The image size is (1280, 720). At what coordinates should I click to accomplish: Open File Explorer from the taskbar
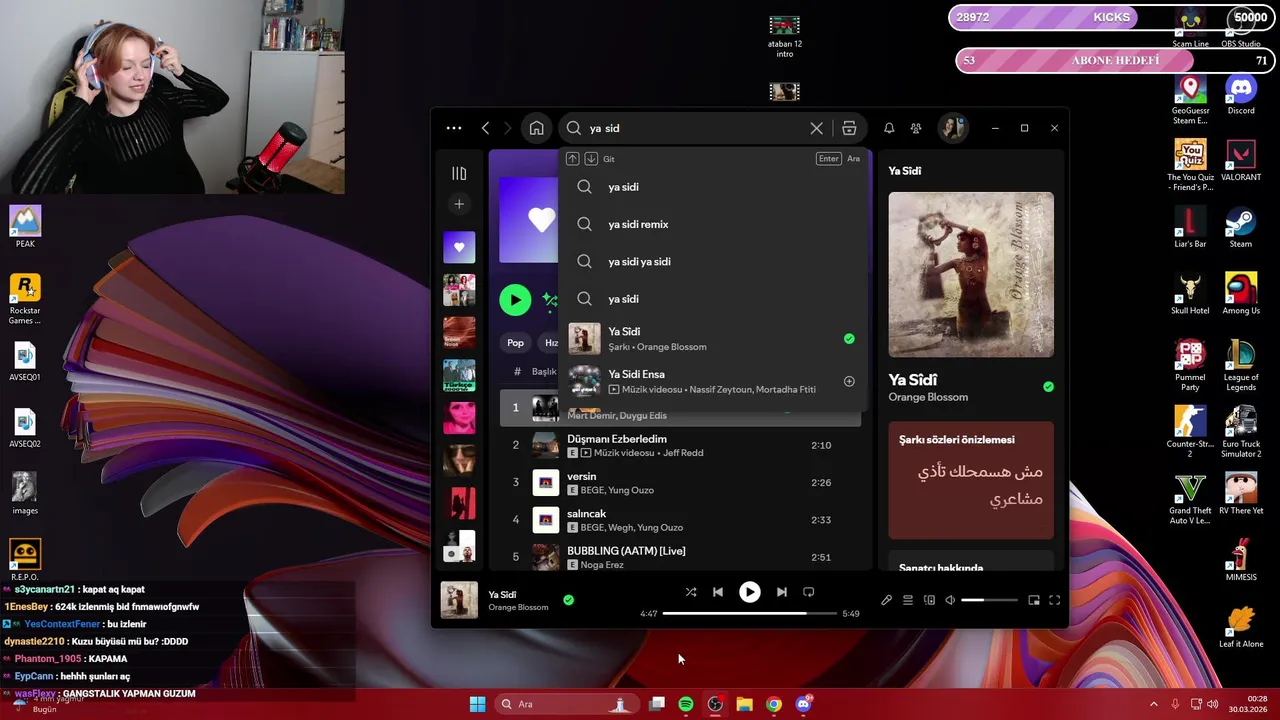(744, 704)
